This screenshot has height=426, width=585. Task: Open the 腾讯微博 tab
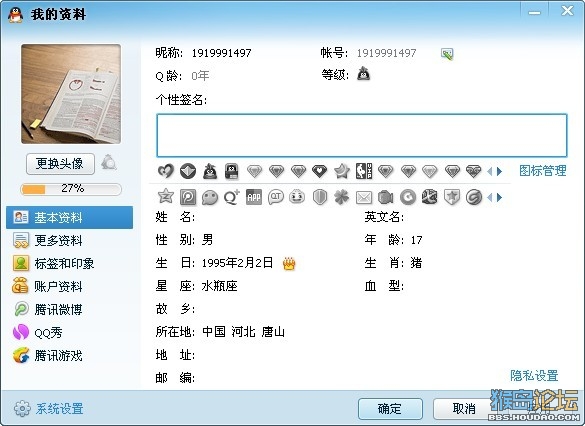pyautogui.click(x=69, y=310)
